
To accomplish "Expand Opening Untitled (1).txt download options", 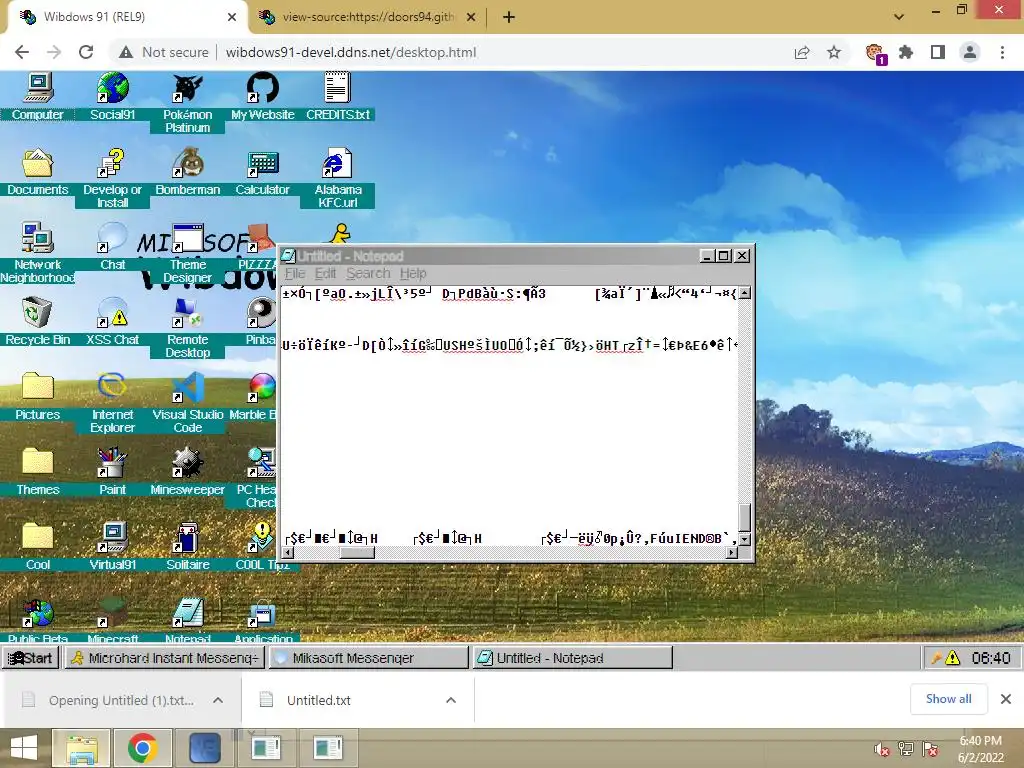I will pyautogui.click(x=218, y=700).
